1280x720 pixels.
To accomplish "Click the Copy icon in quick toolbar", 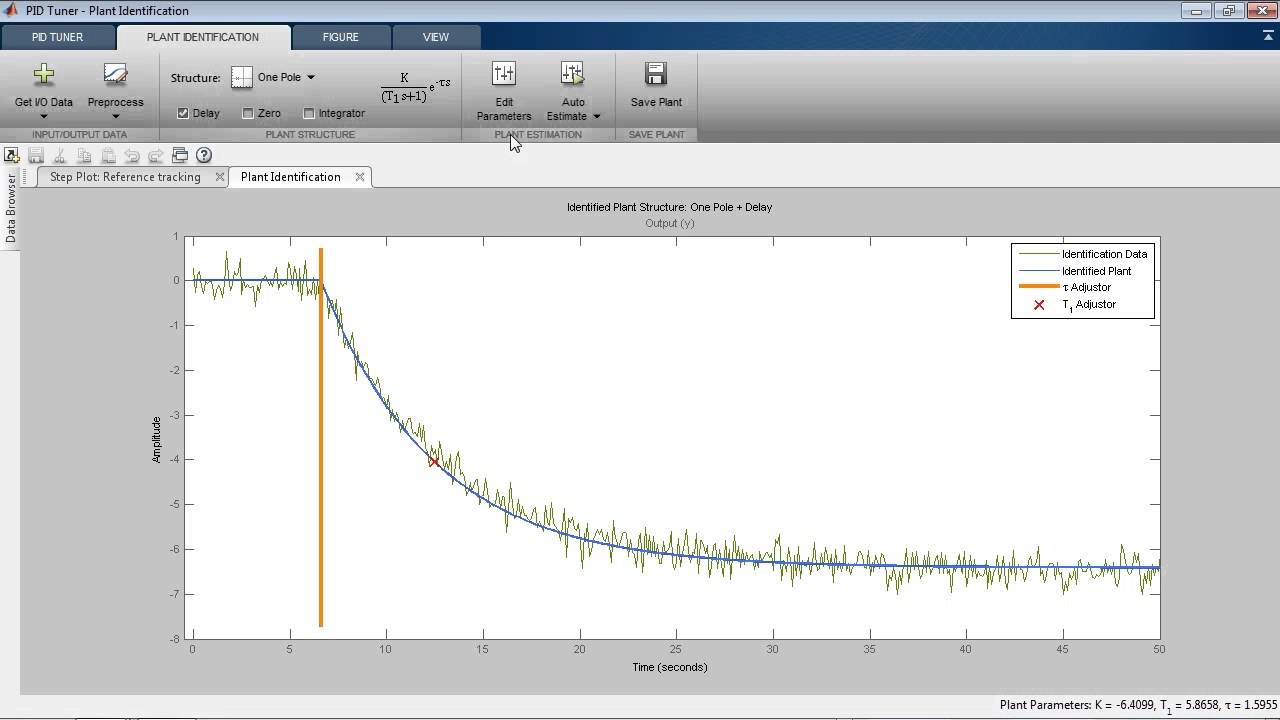I will (84, 155).
